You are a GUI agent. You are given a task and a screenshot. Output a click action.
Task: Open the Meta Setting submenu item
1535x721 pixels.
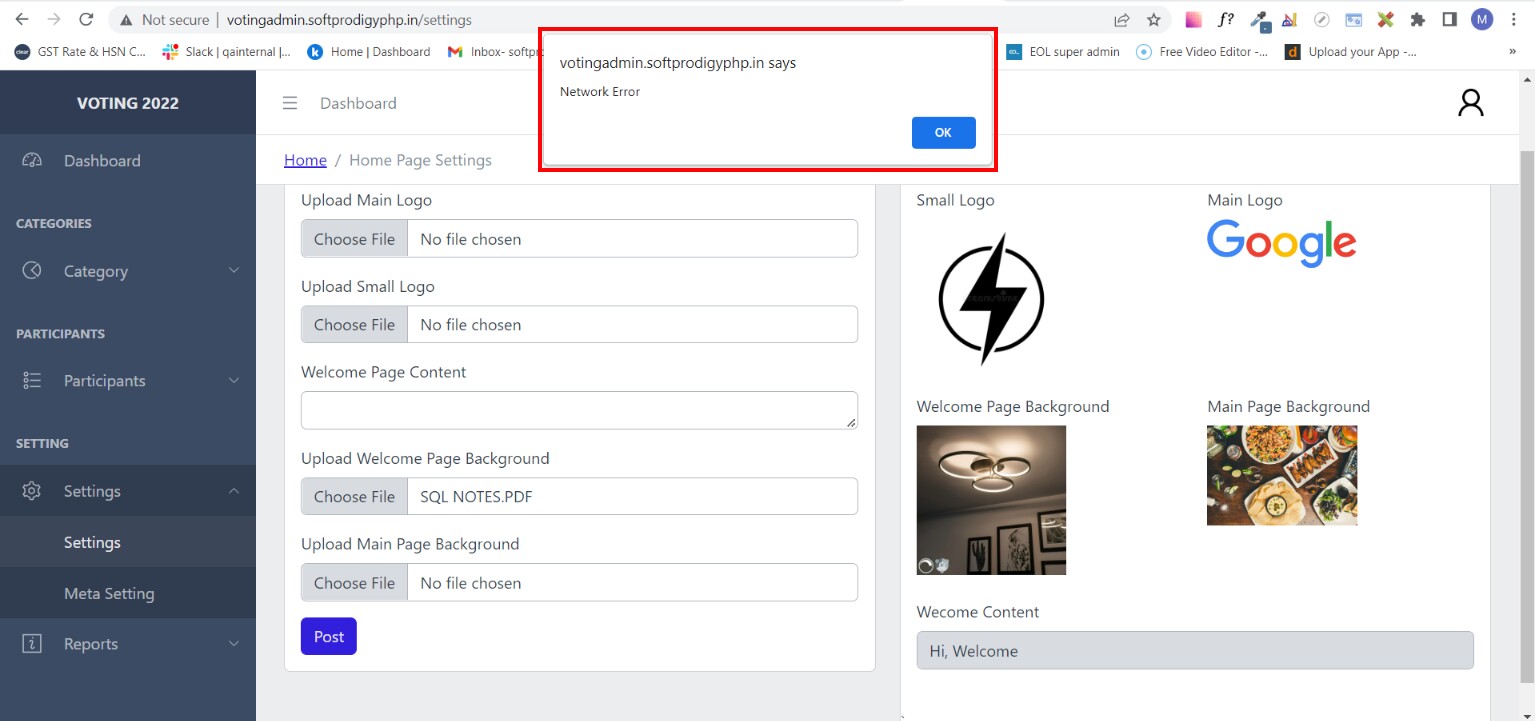tap(128, 593)
